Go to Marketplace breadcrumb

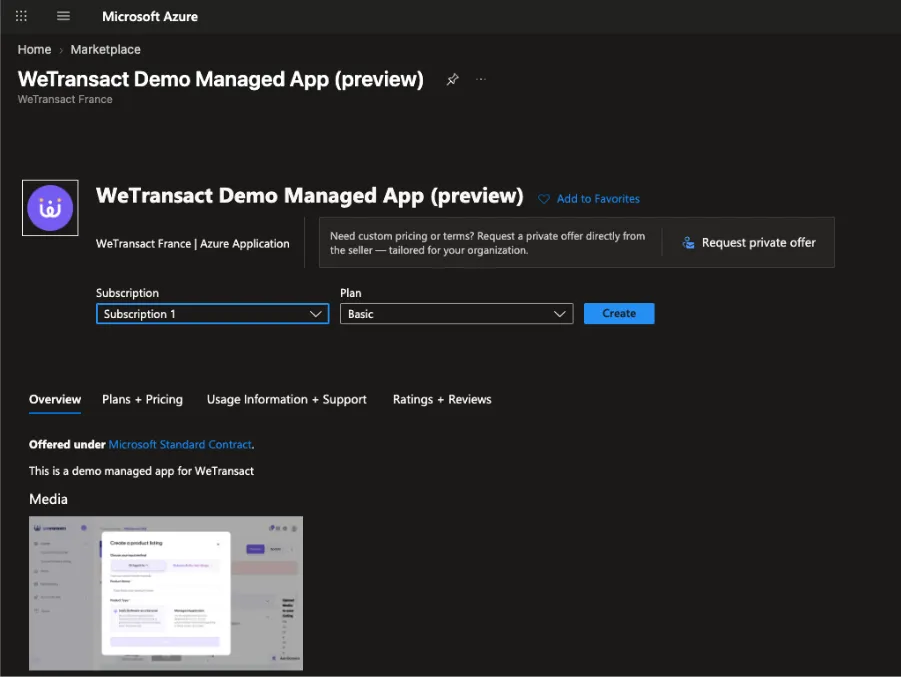point(106,49)
